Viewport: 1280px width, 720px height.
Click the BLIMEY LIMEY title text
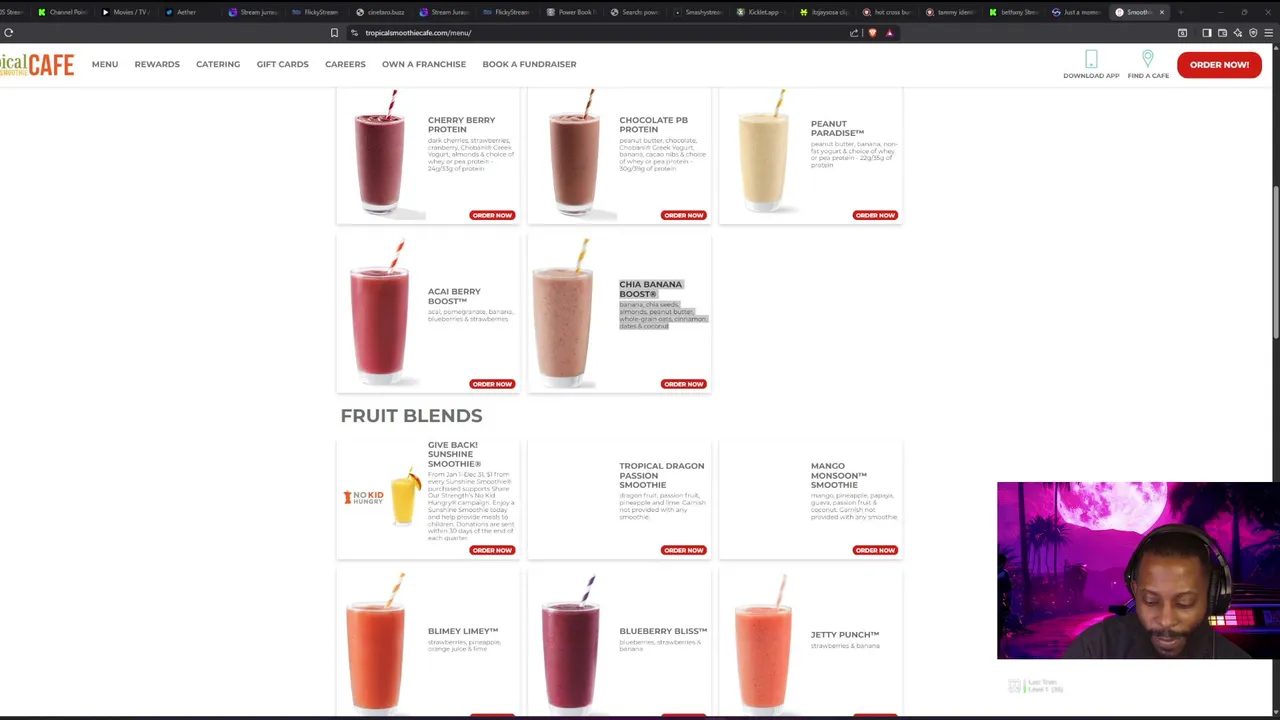click(463, 631)
